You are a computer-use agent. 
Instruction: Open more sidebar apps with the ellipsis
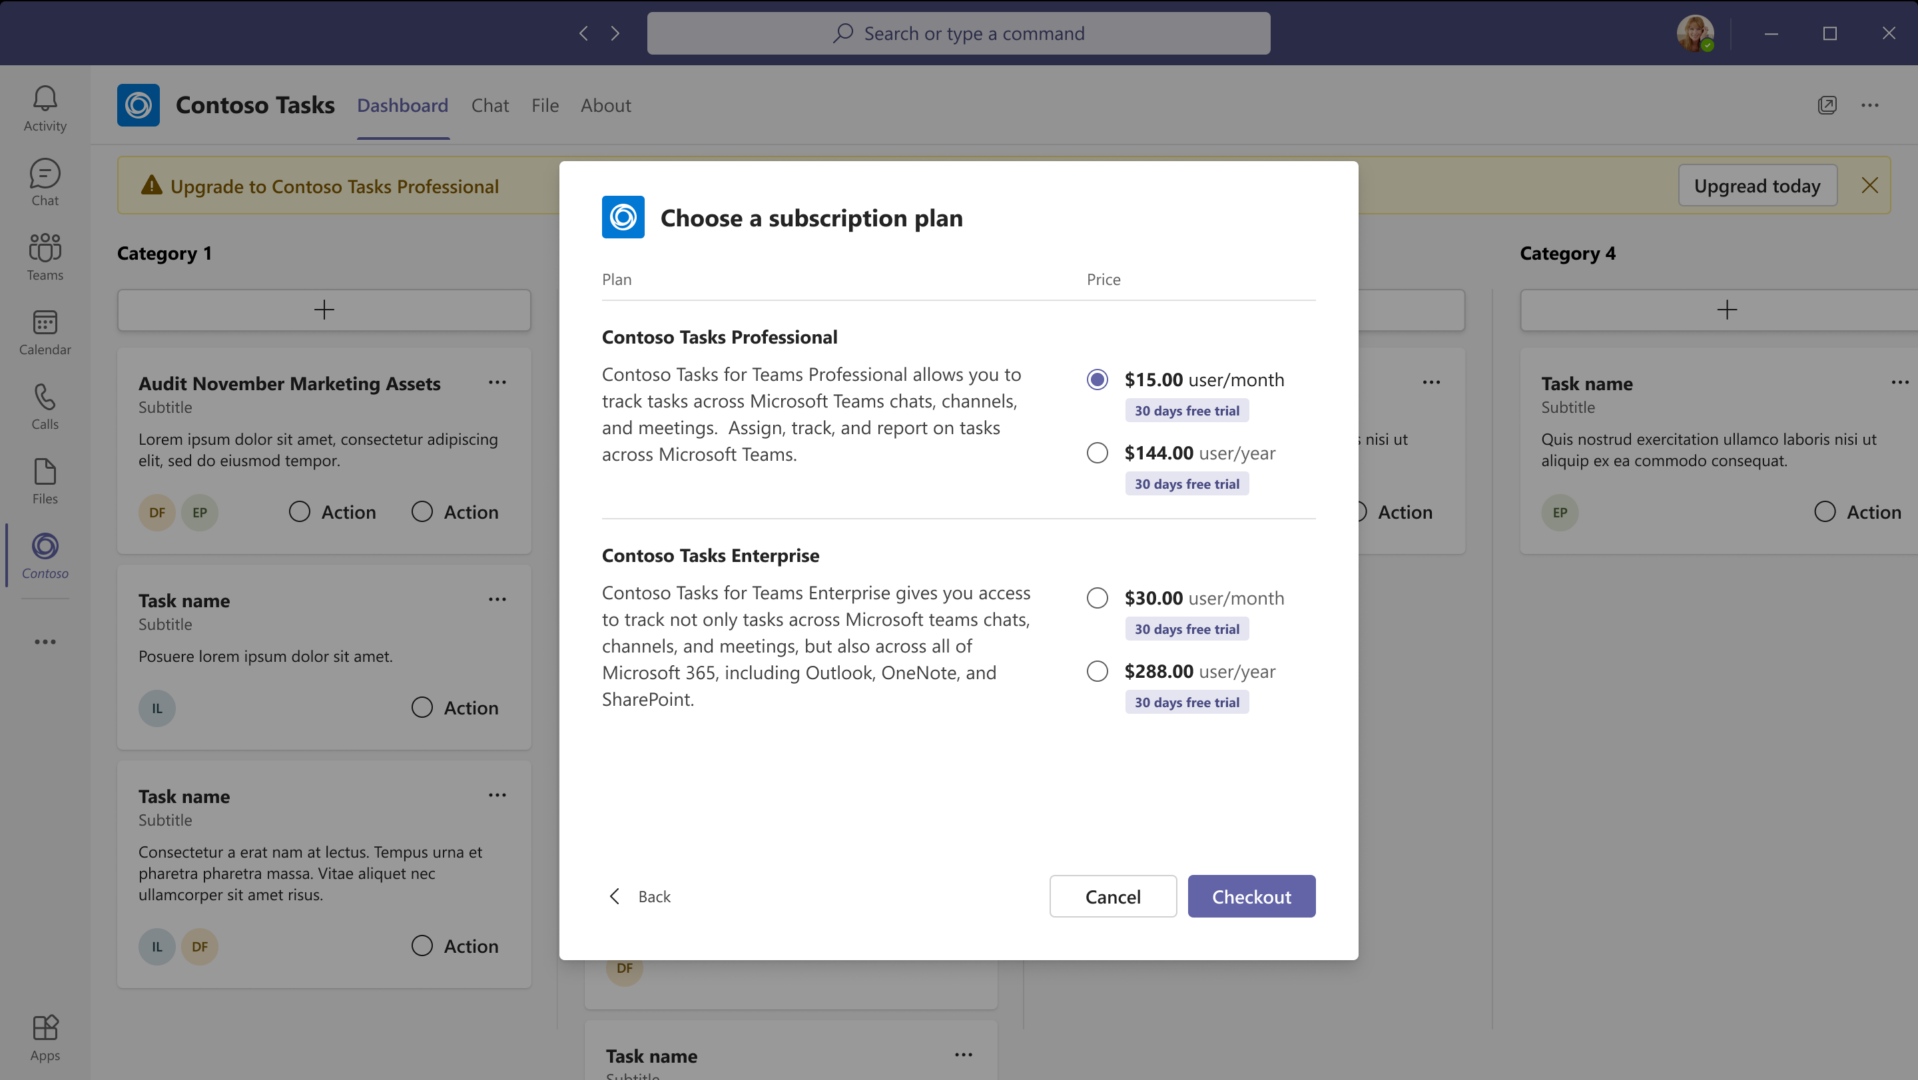coord(45,641)
